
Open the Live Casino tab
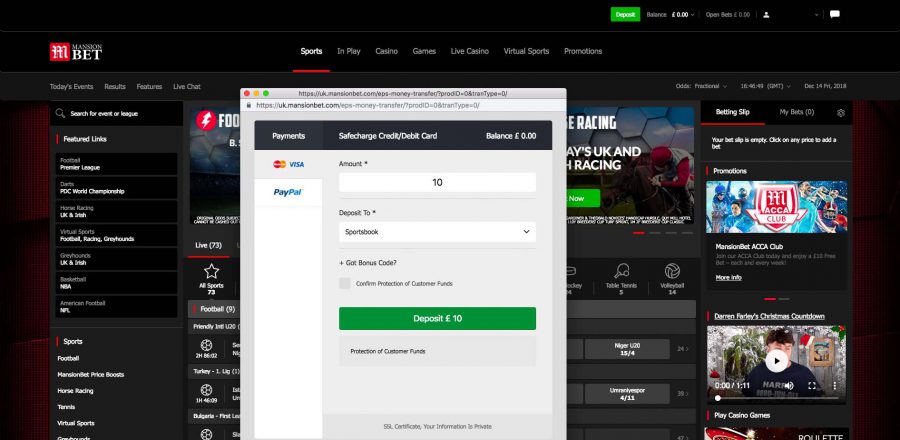470,51
